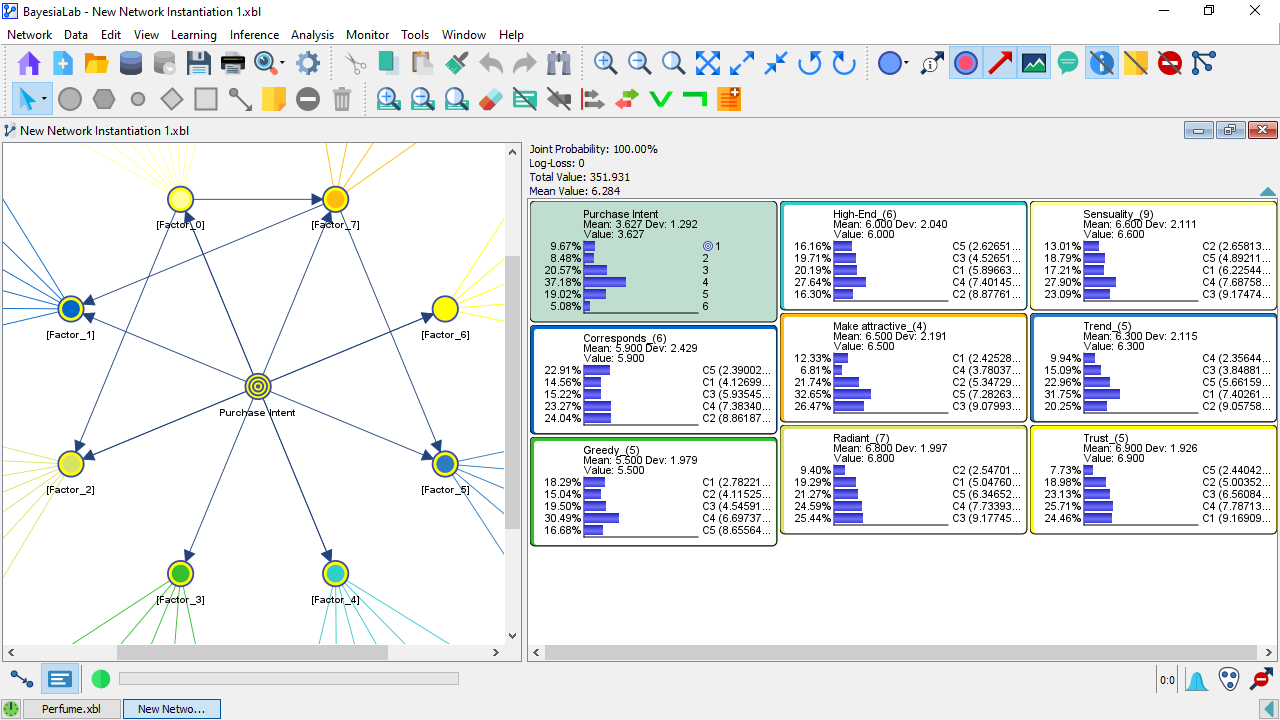Open the magnifier dropdown near the settings gear
Screen dimensions: 1280x720
pos(281,62)
